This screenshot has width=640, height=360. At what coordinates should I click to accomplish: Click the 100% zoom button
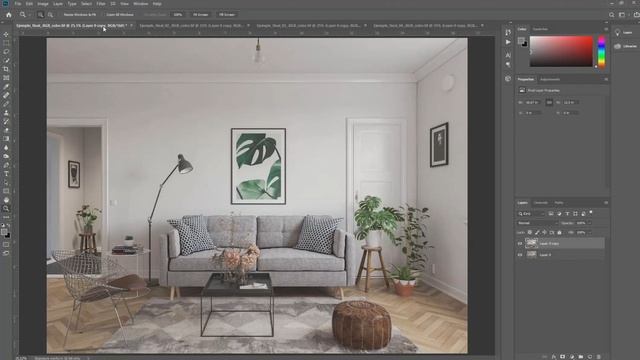[x=178, y=15]
